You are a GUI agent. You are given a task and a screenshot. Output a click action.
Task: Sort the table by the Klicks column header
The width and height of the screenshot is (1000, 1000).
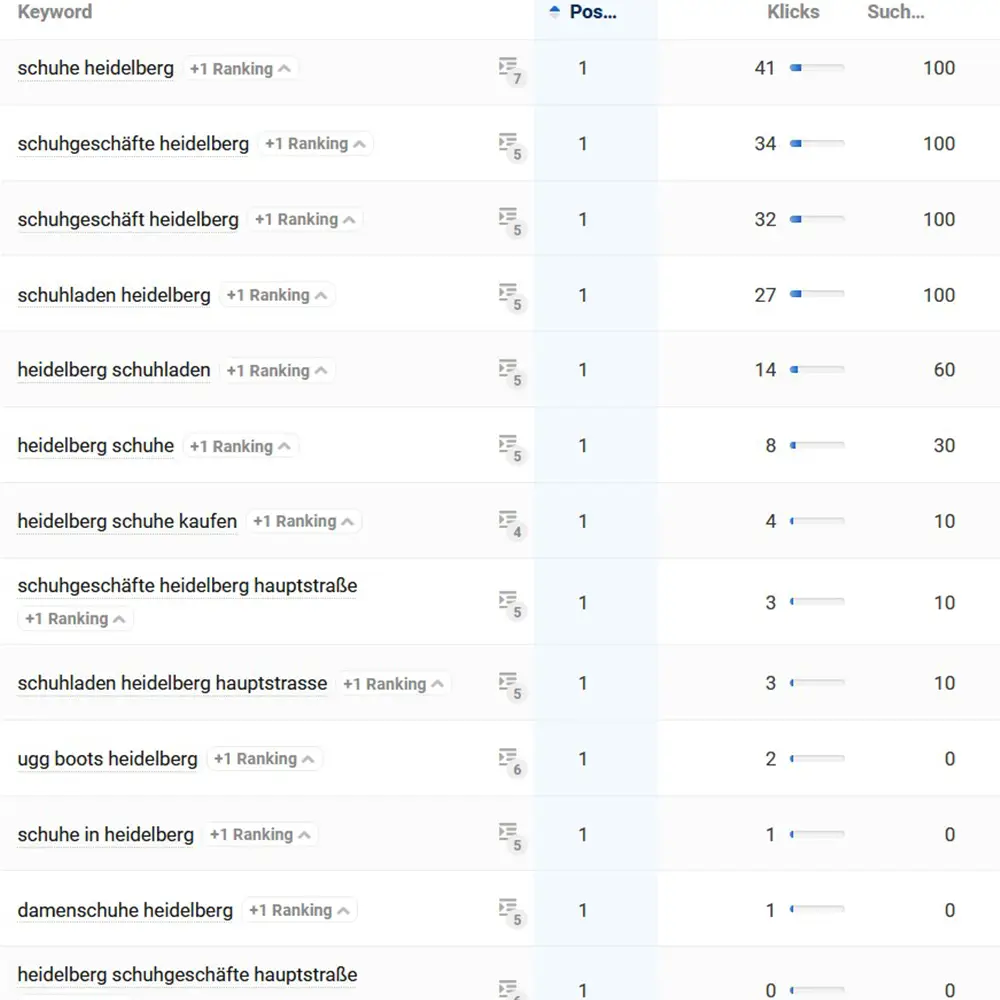pyautogui.click(x=793, y=12)
